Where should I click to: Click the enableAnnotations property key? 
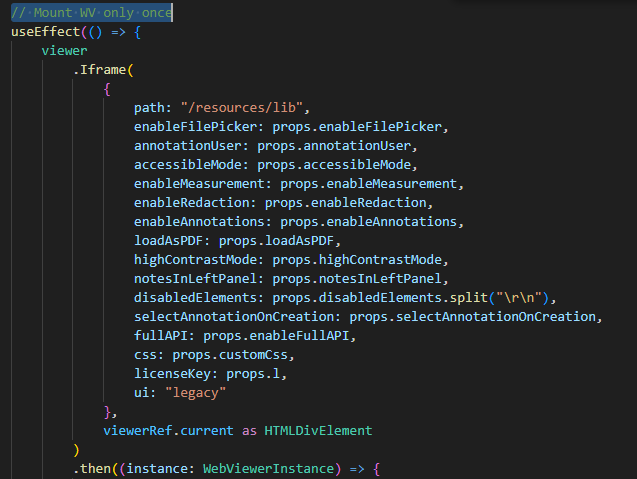click(x=199, y=222)
